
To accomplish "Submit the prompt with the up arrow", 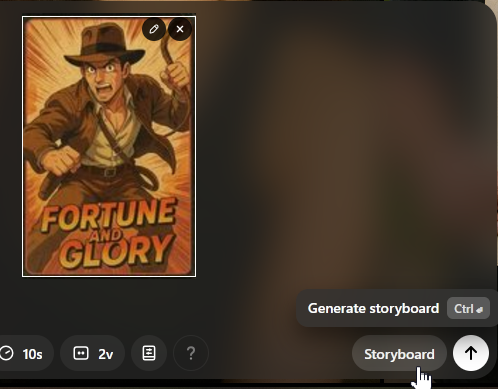I will coord(471,353).
